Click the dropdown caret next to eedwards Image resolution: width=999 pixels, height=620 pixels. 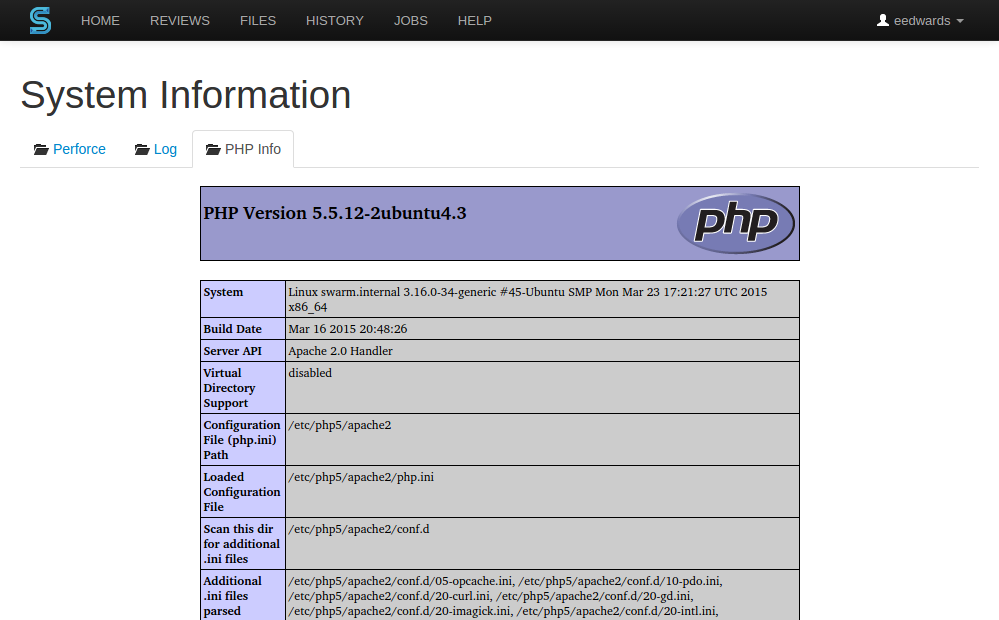(x=960, y=21)
